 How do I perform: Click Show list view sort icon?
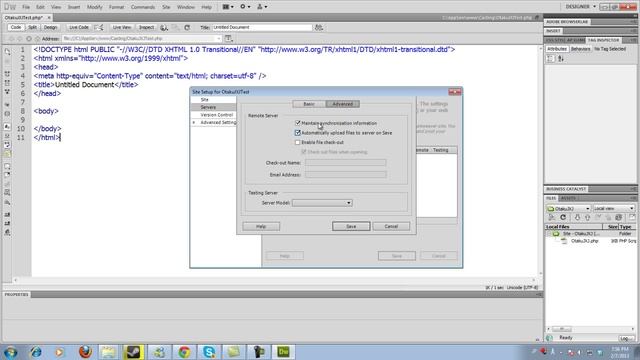click(x=561, y=59)
